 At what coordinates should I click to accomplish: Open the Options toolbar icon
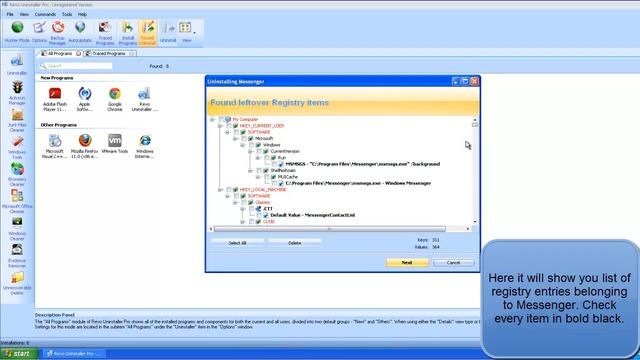tap(39, 32)
